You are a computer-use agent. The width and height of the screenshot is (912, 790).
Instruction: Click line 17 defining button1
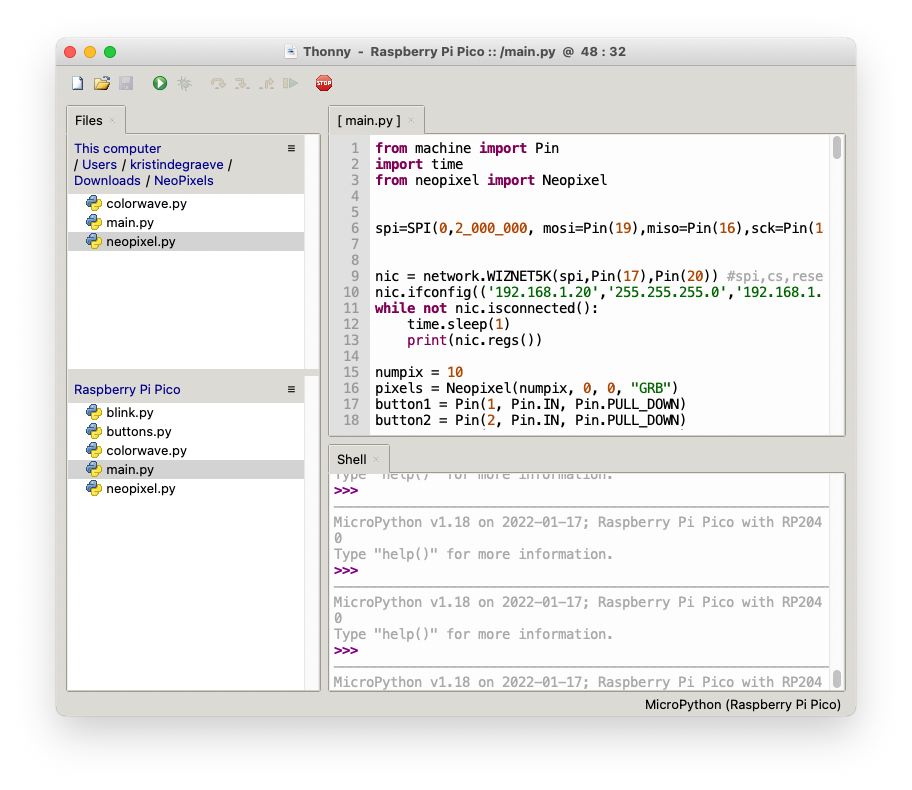pos(530,404)
